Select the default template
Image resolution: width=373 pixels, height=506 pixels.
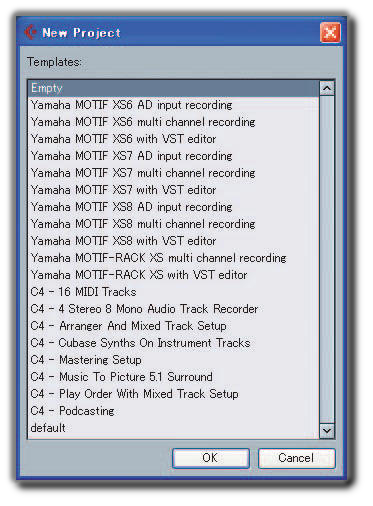[x=173, y=428]
